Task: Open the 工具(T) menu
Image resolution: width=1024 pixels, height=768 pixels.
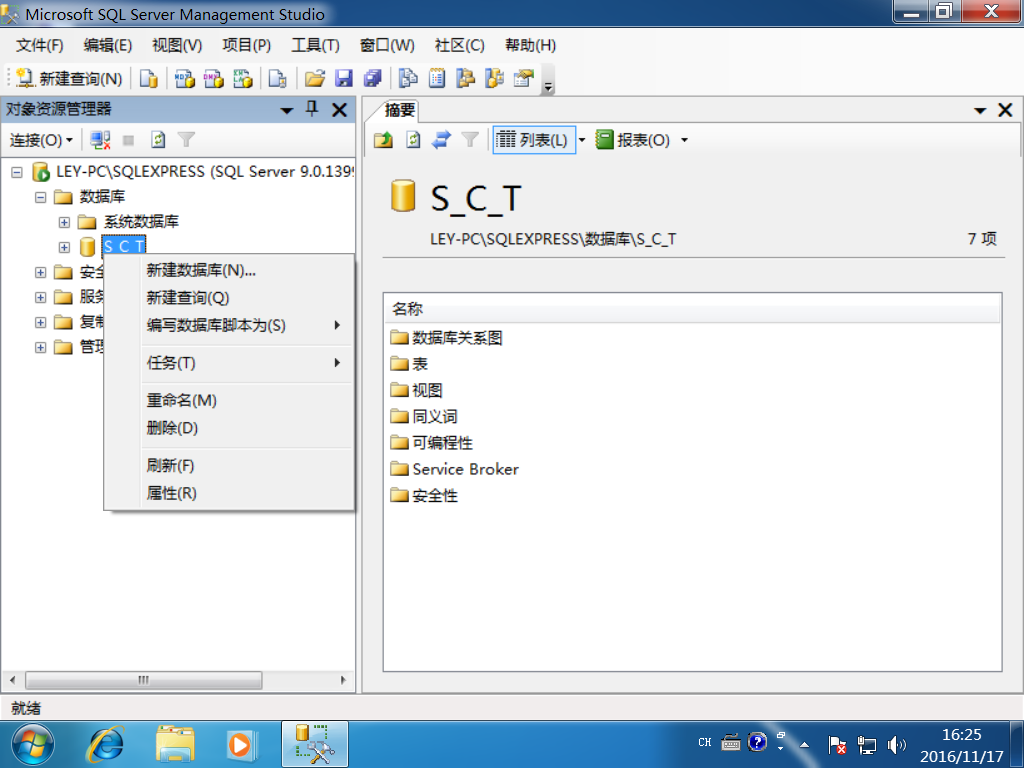Action: coord(315,45)
